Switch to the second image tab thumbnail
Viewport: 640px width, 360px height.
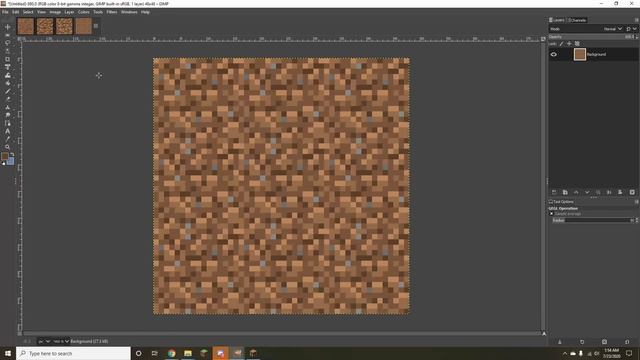45,27
